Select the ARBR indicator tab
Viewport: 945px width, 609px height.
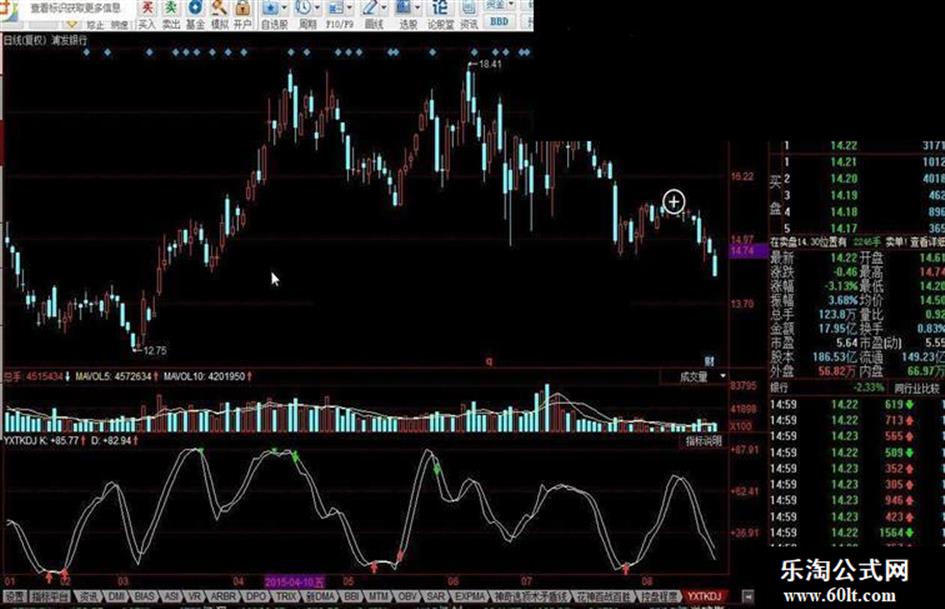pyautogui.click(x=223, y=596)
